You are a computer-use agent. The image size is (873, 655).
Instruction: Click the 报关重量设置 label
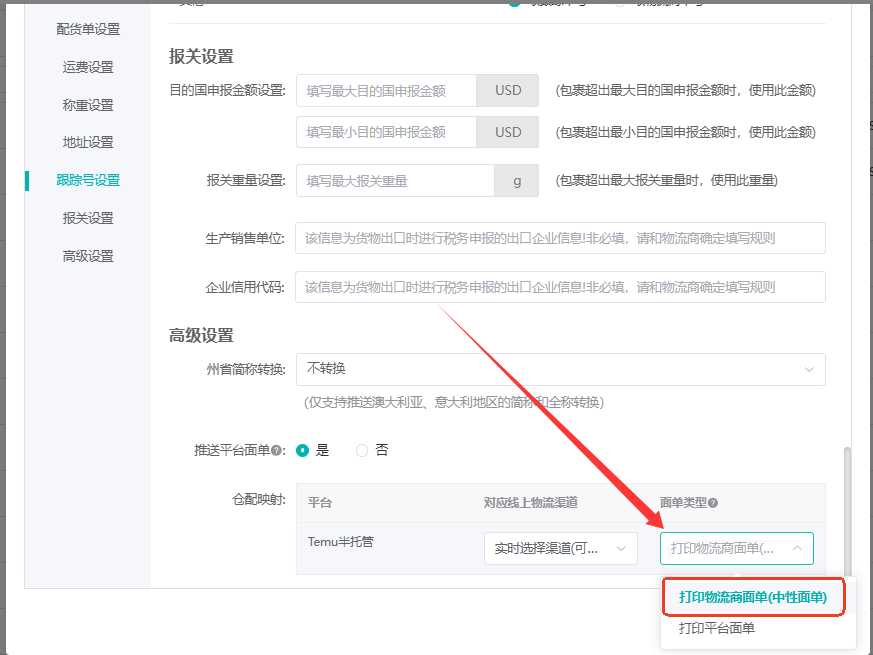tap(246, 180)
